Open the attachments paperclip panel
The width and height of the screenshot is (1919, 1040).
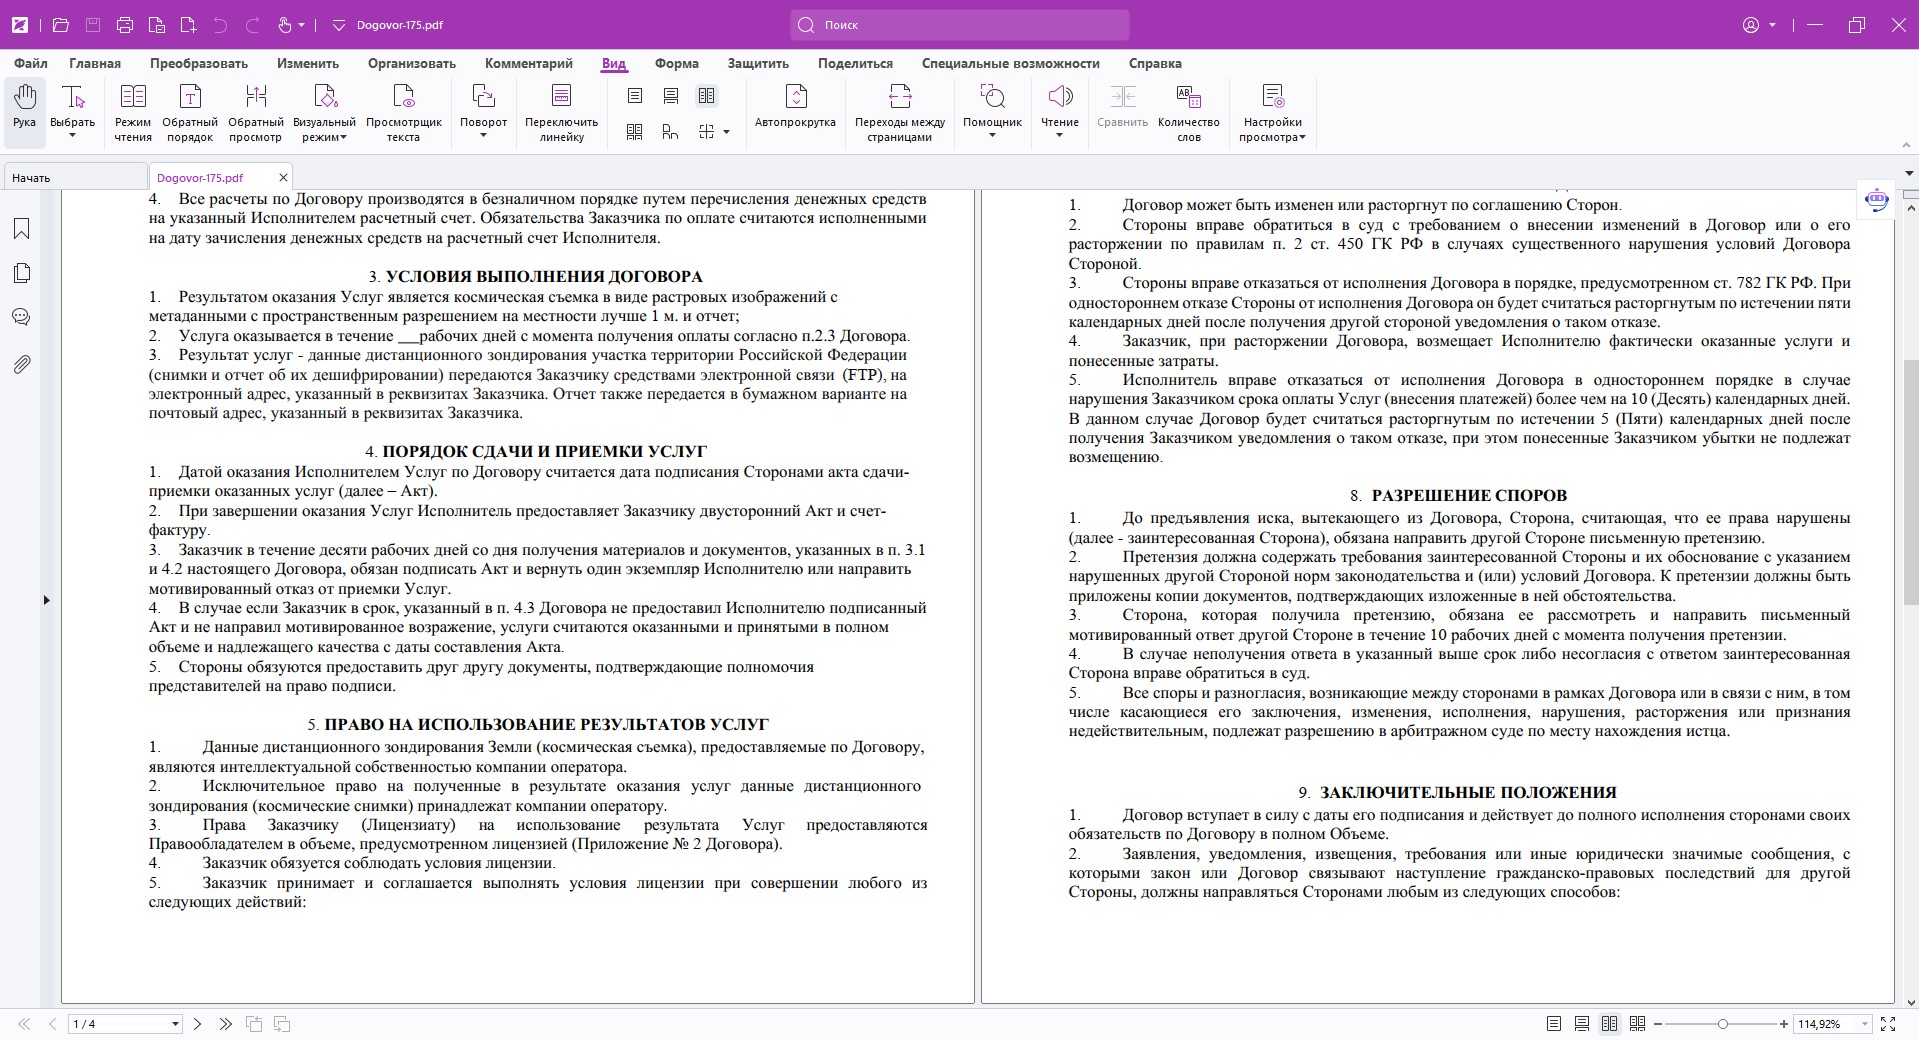21,365
